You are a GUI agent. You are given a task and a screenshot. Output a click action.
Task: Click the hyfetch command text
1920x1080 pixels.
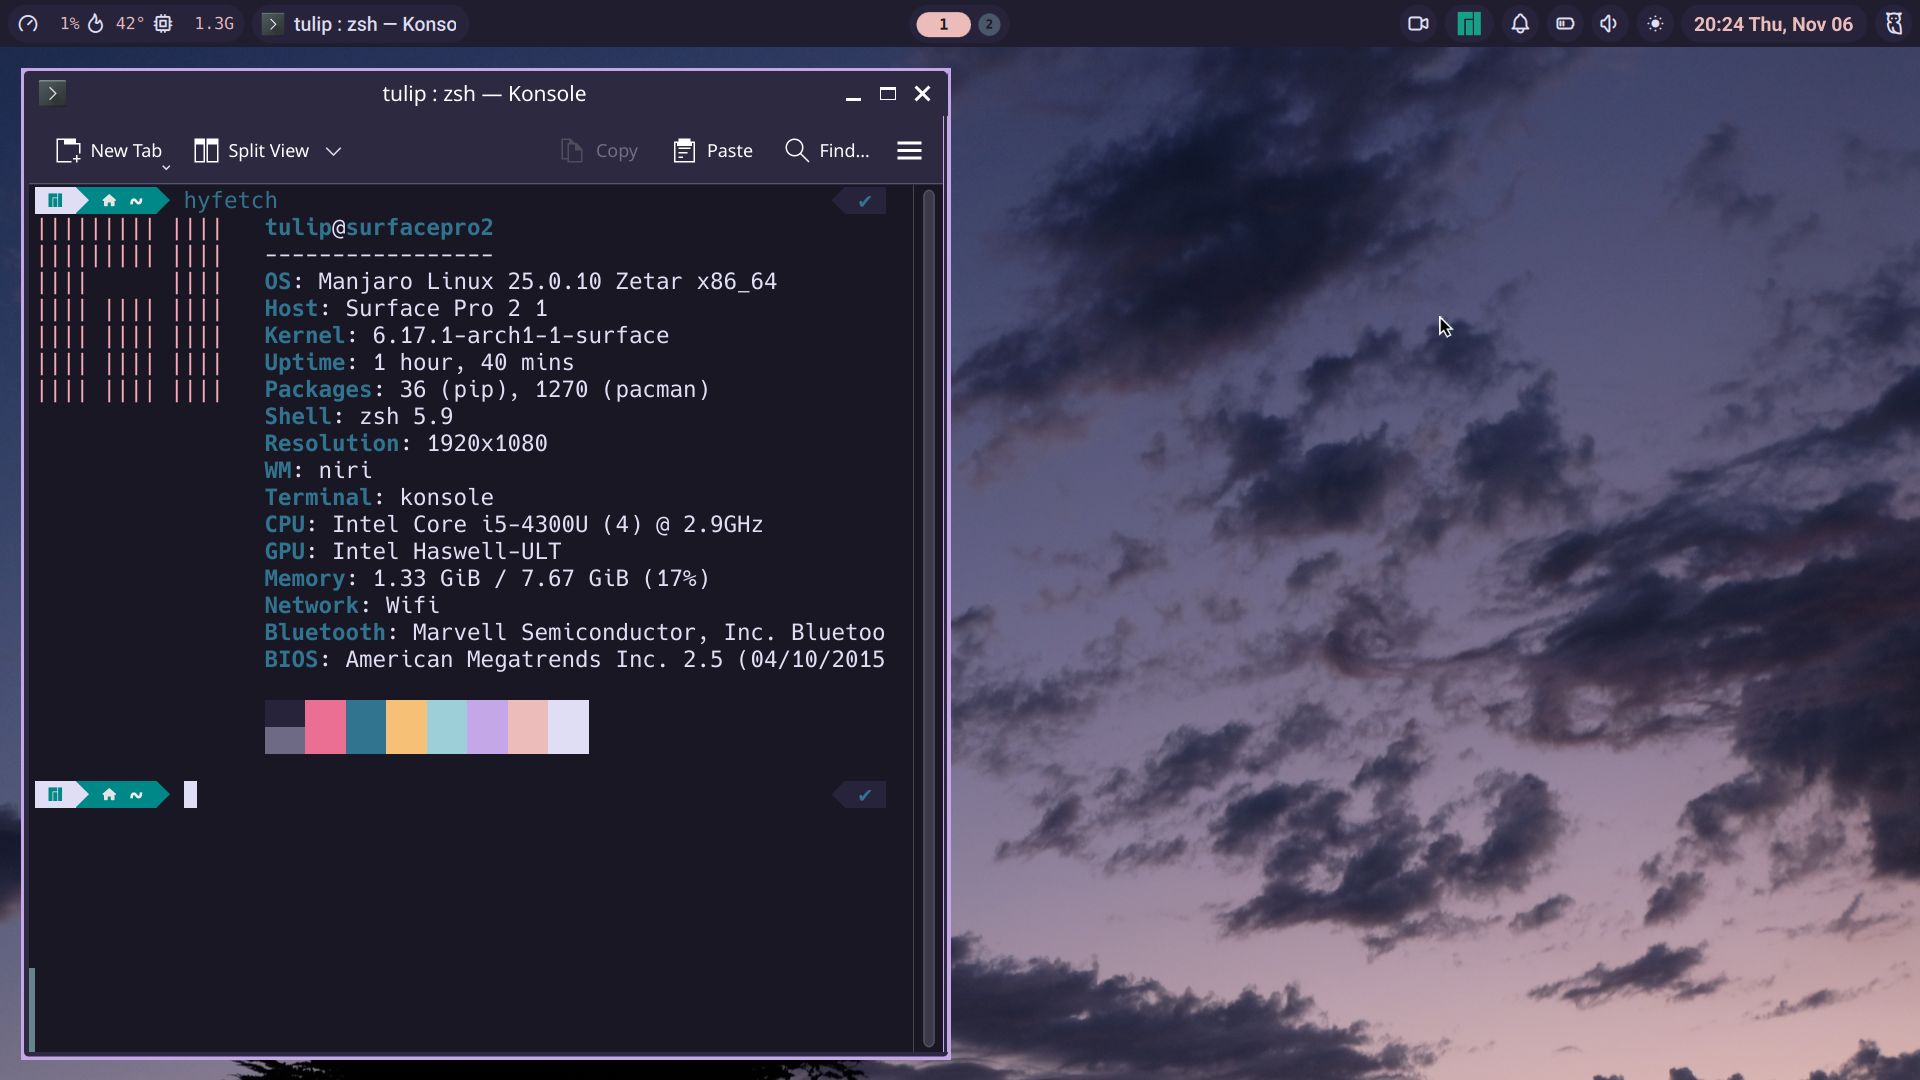click(x=230, y=201)
